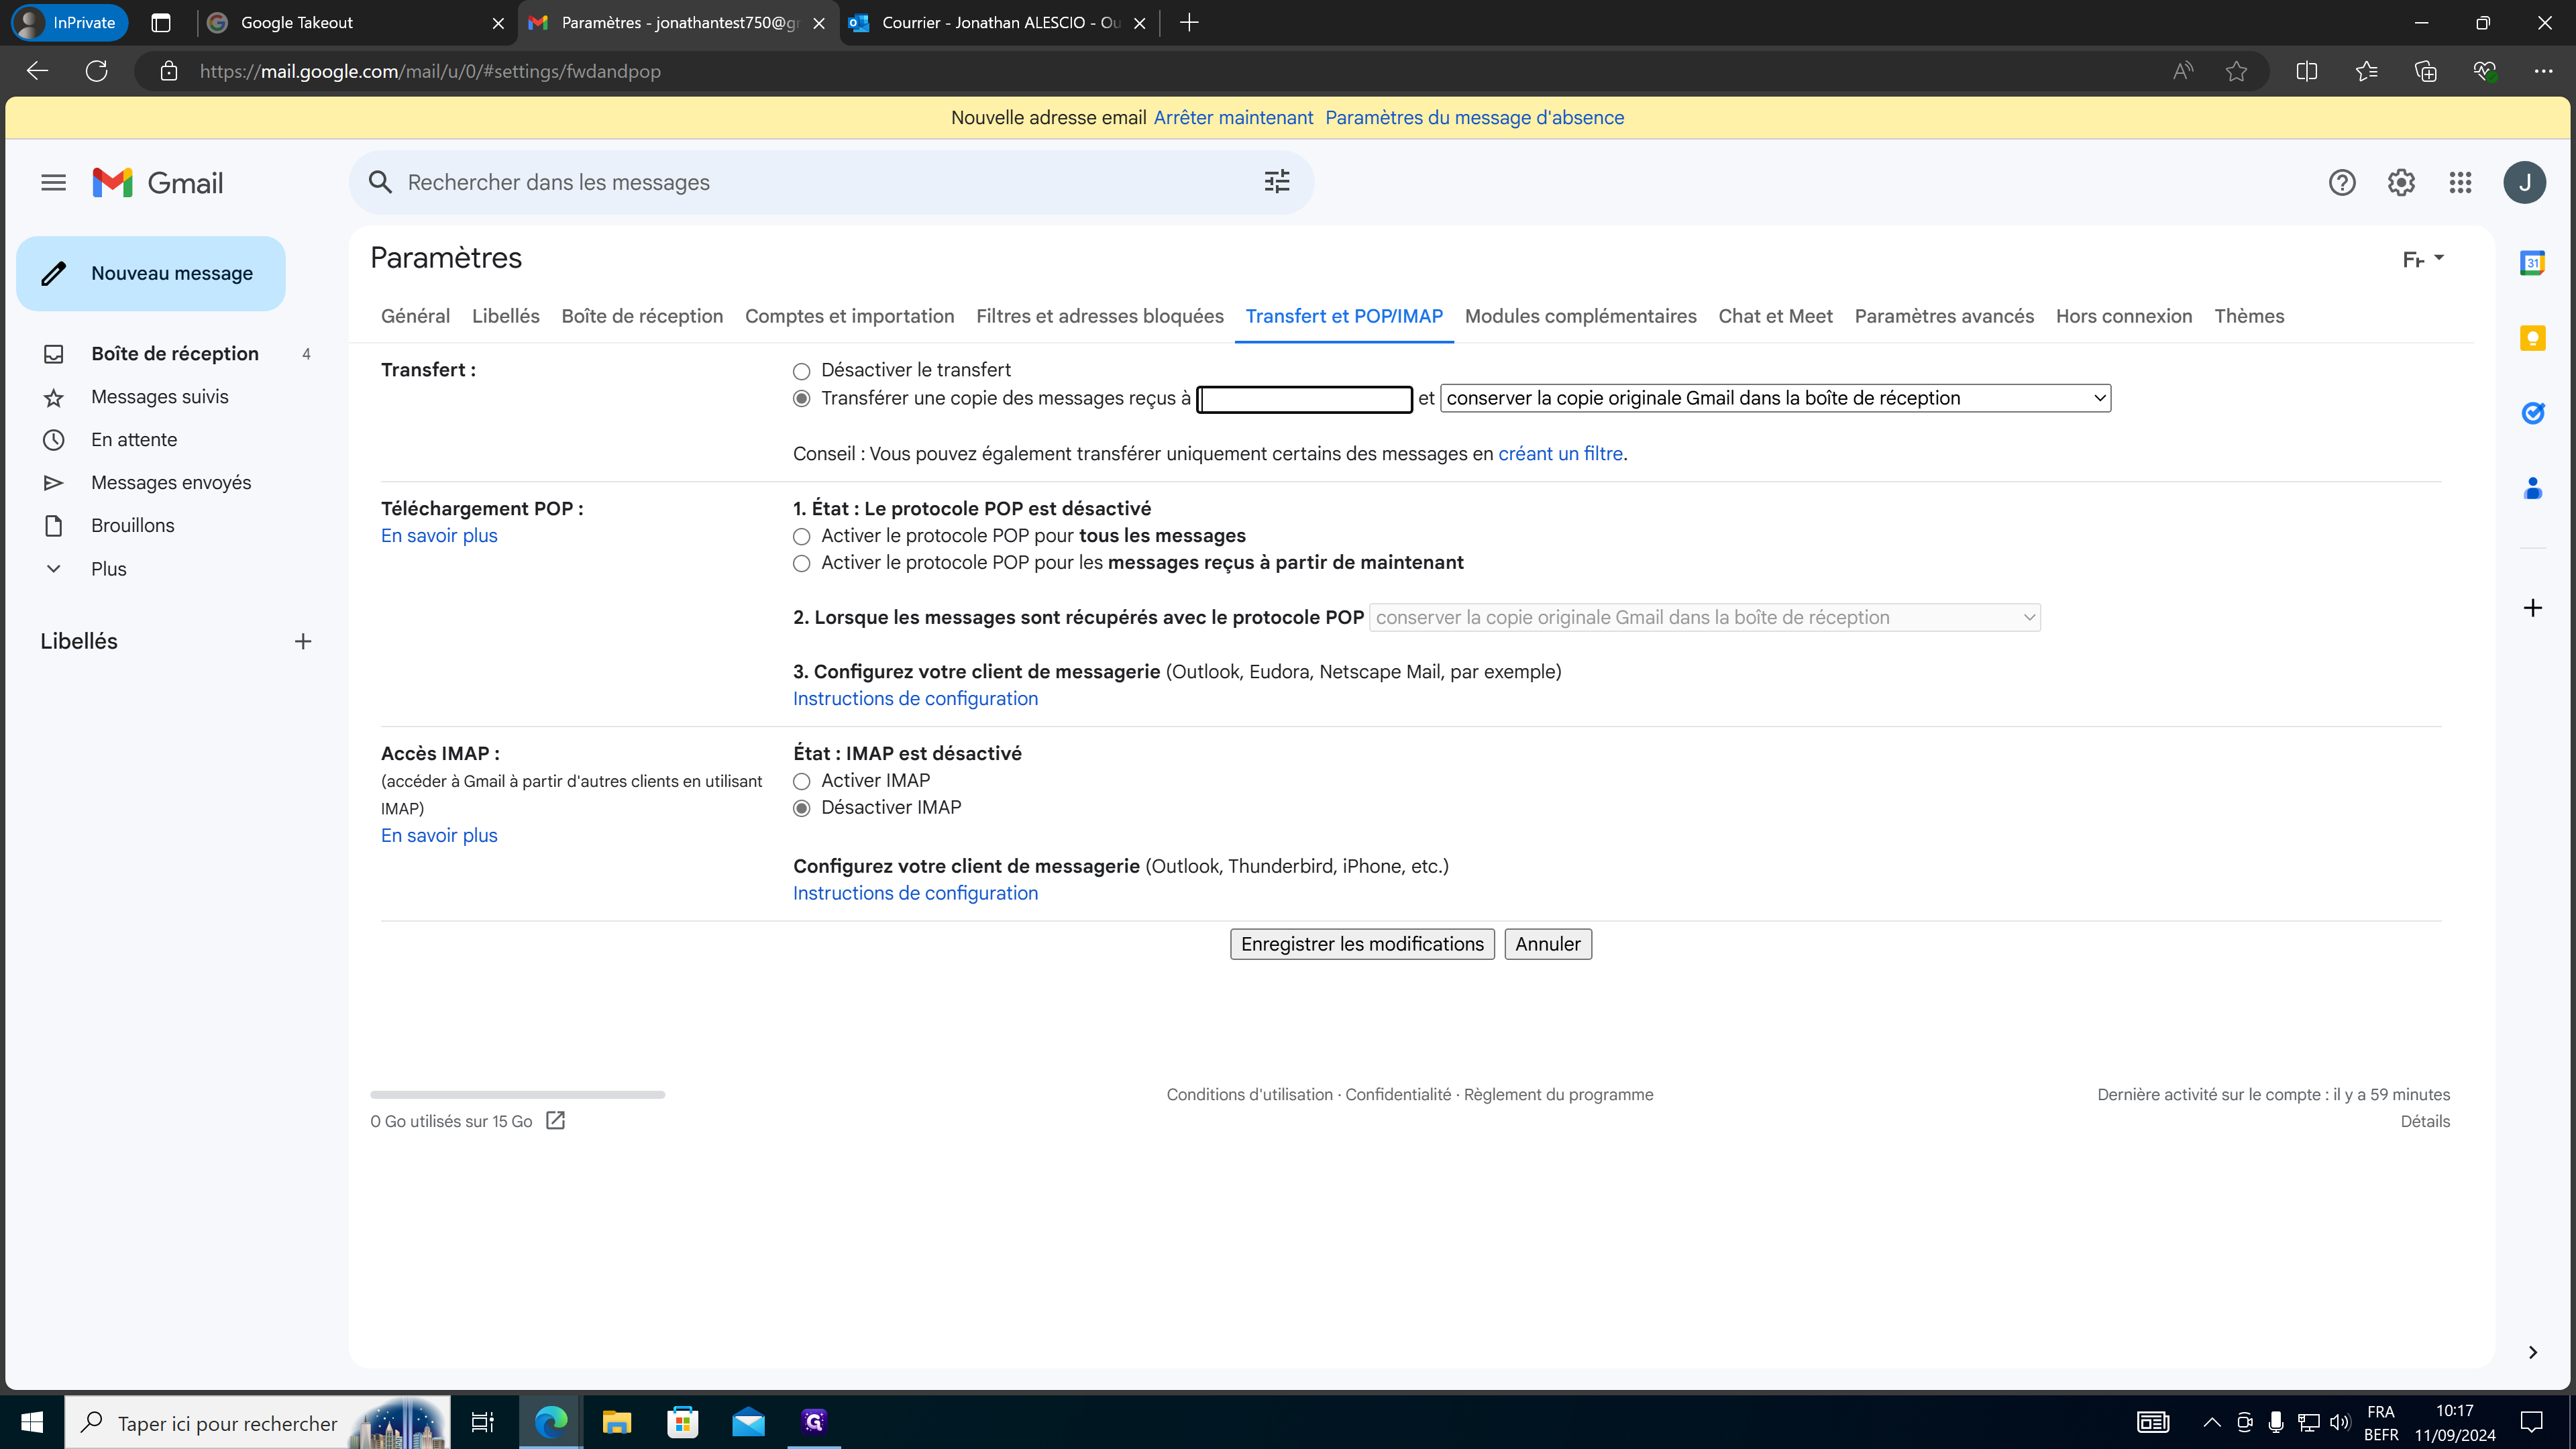
Task: Select Désactiver le transfert radio button
Action: click(801, 371)
